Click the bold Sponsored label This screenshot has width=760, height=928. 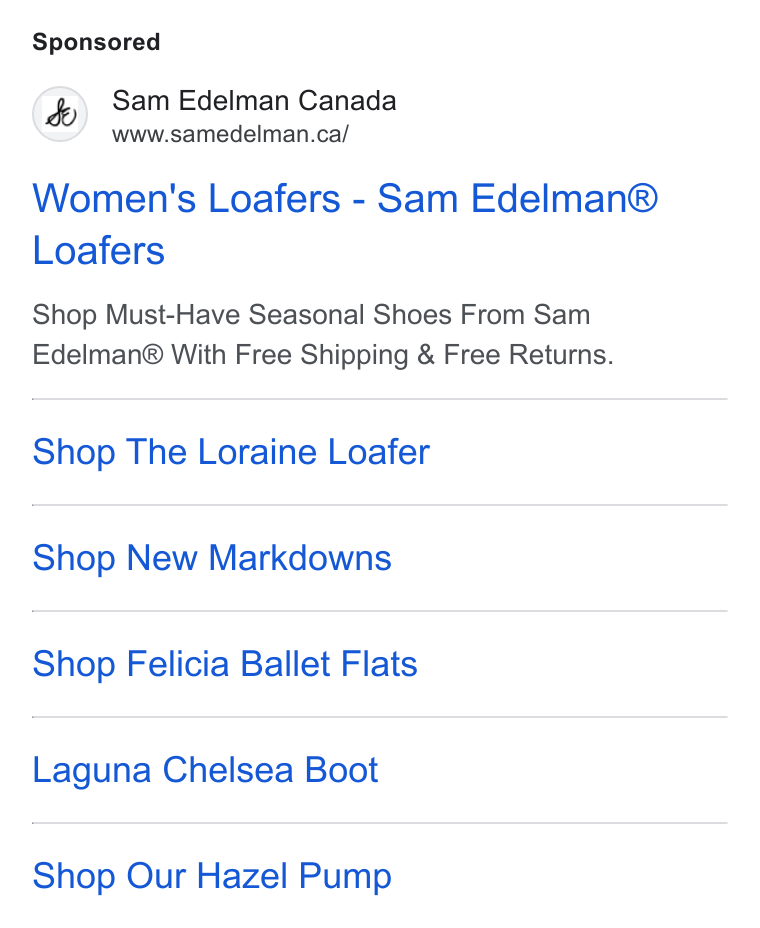click(x=96, y=42)
